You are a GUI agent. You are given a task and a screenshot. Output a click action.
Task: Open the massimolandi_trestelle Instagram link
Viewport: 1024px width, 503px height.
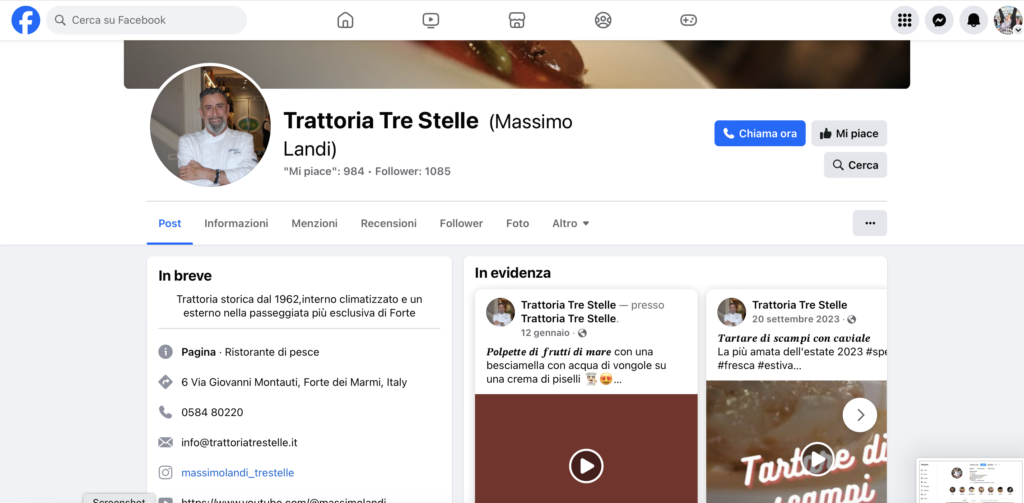tap(238, 472)
